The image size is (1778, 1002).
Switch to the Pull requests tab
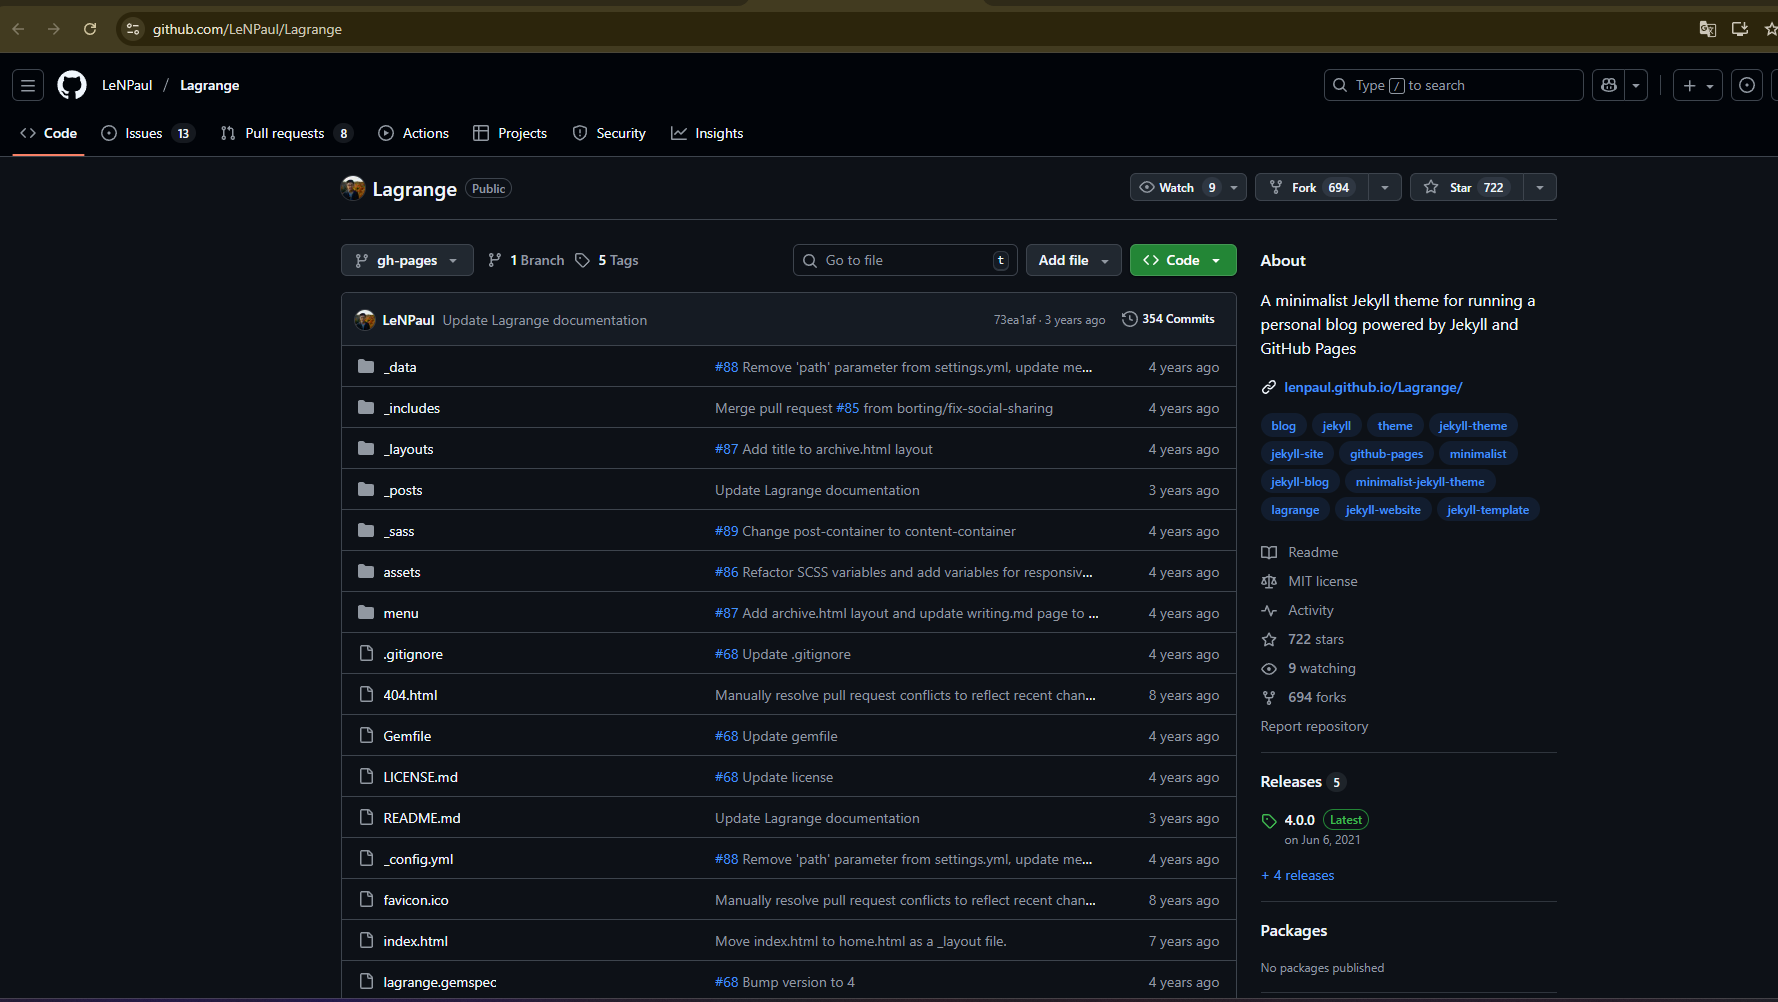pos(285,133)
